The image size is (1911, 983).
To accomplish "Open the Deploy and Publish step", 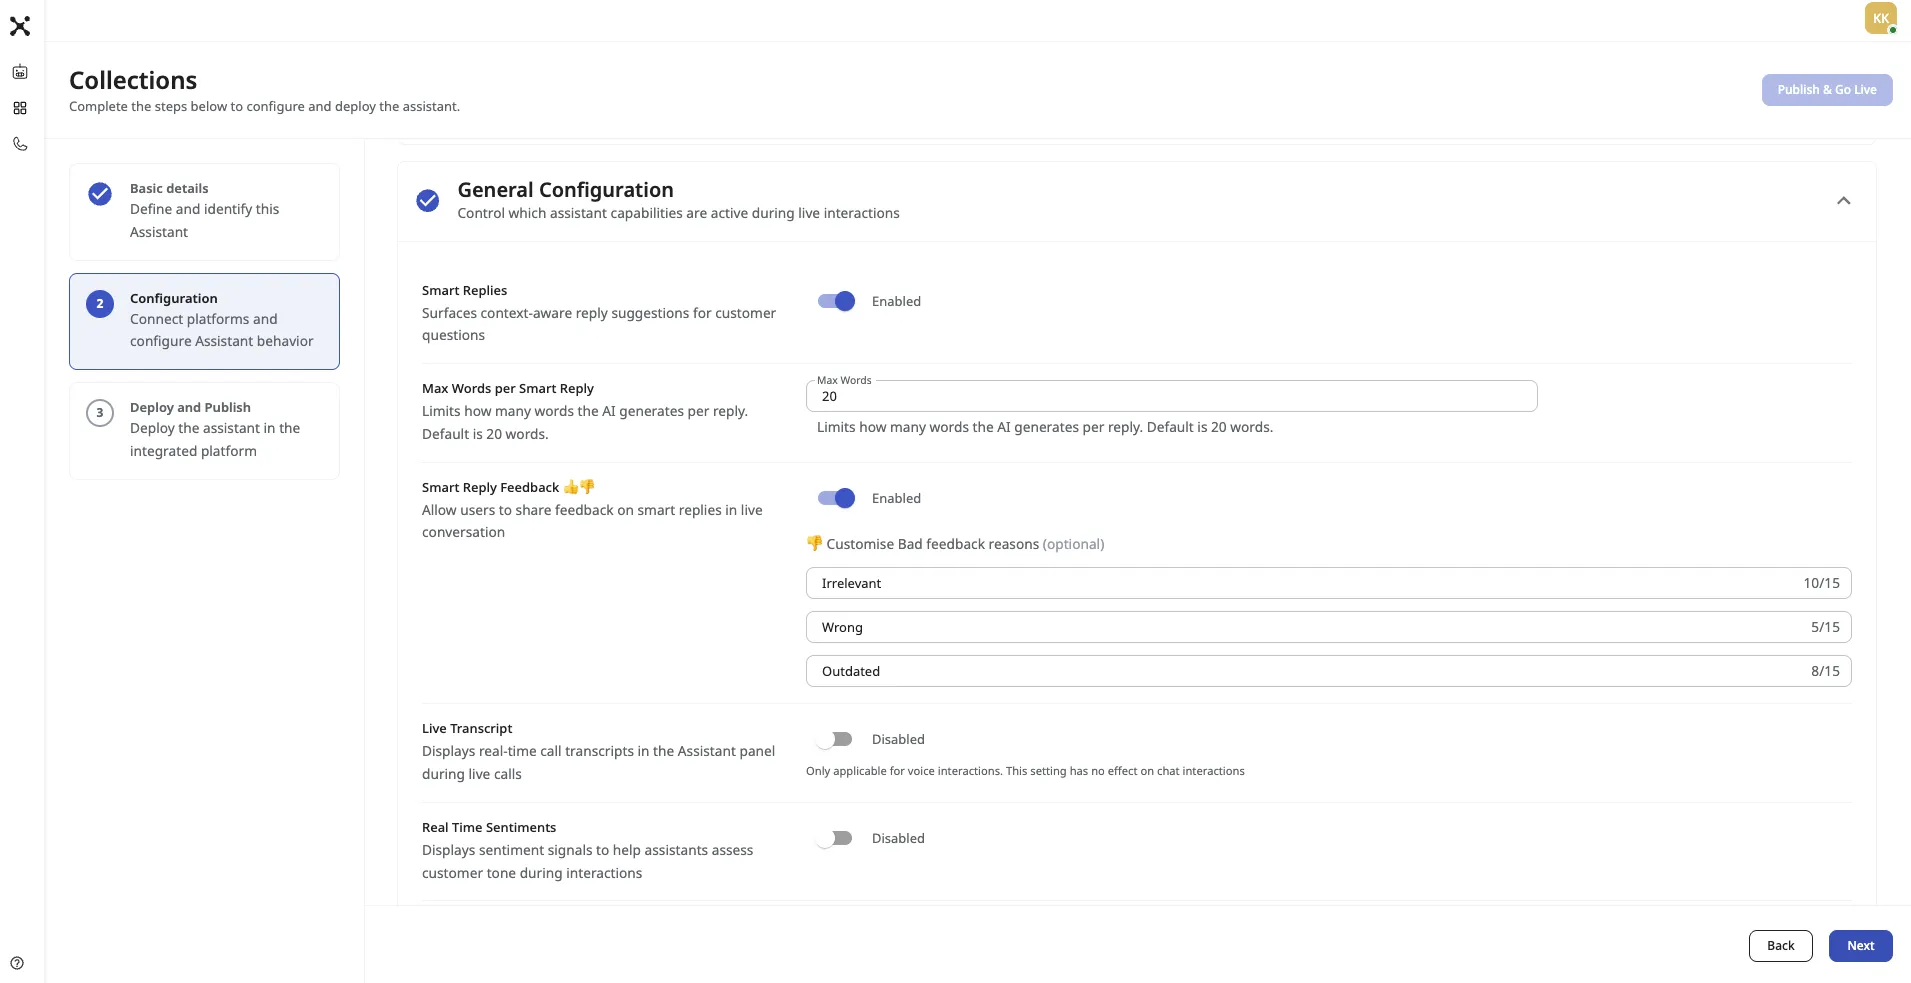I will 204,431.
